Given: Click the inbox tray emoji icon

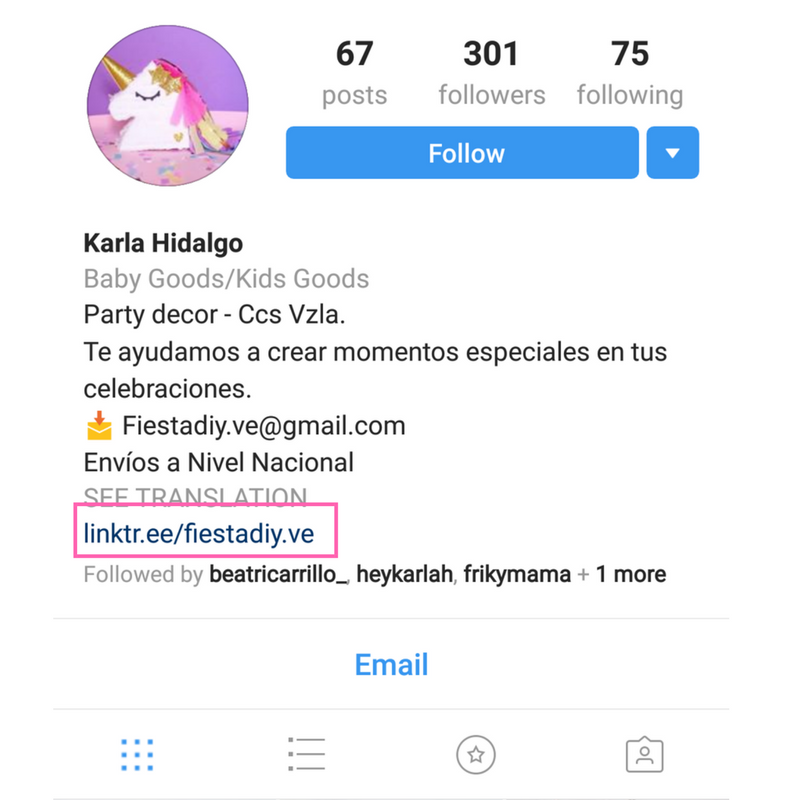Looking at the screenshot, I should [x=99, y=426].
